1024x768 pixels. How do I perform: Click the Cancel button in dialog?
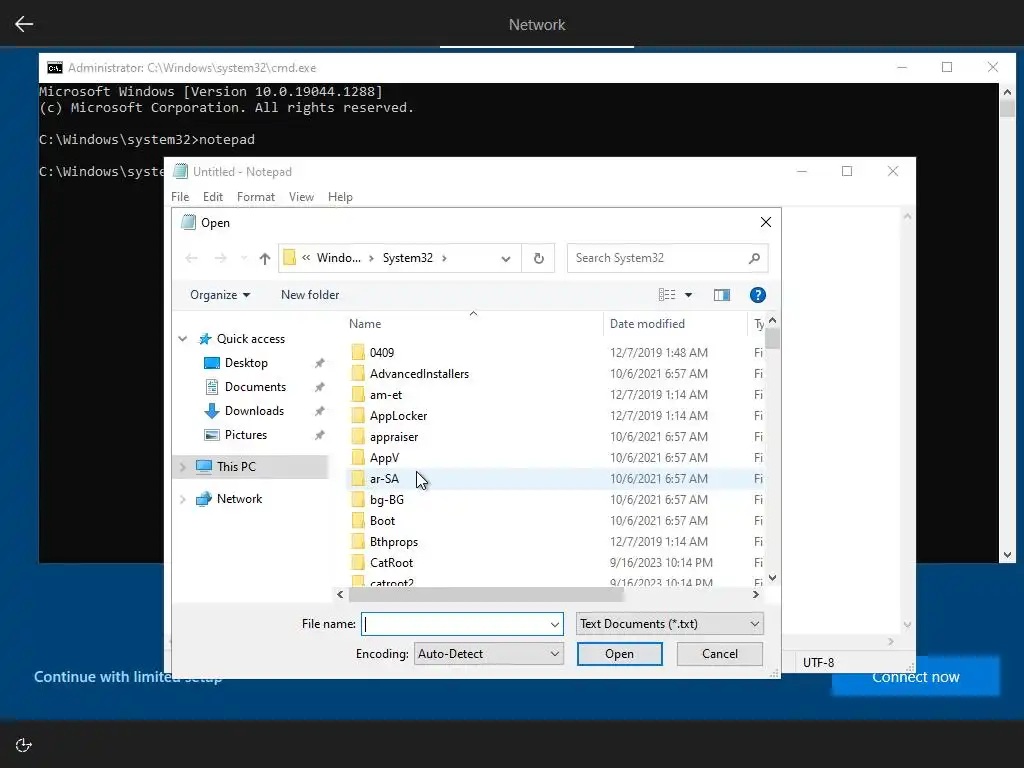[720, 654]
